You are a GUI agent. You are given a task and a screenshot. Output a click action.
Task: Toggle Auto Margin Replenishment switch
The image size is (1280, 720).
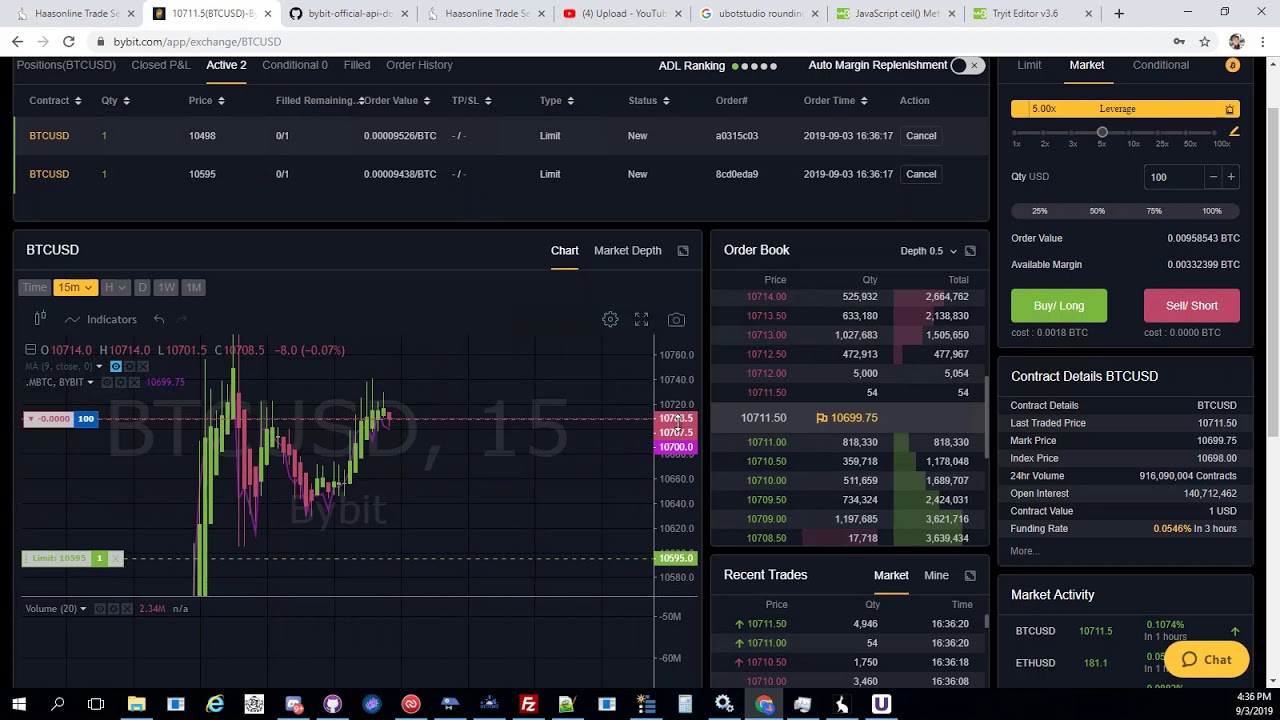[966, 65]
